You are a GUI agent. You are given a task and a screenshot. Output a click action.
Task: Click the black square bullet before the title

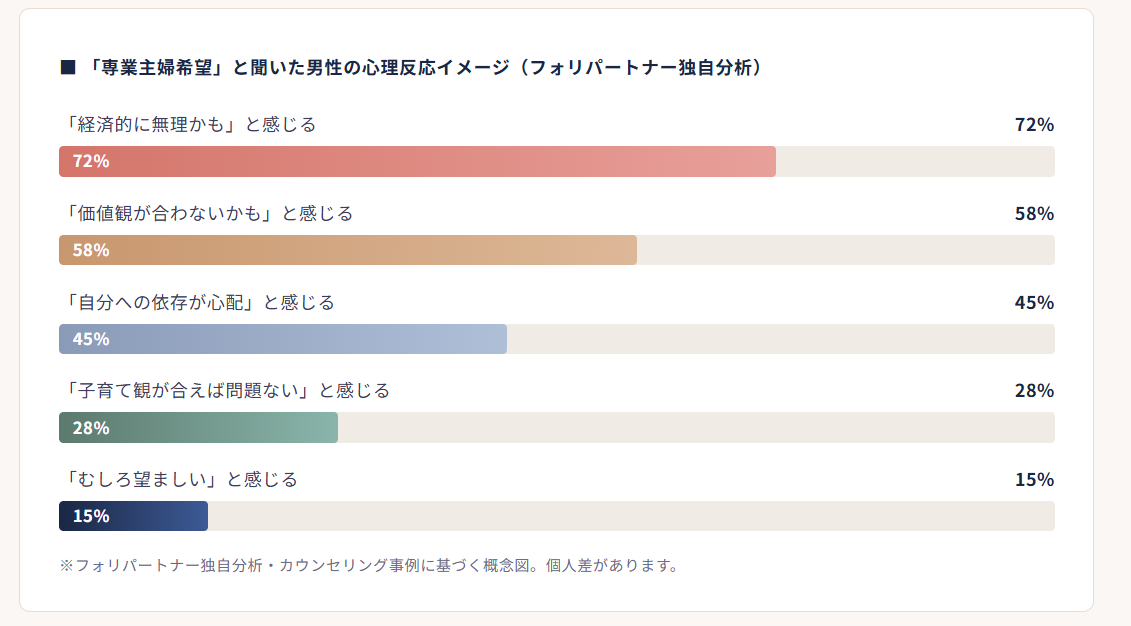pyautogui.click(x=68, y=68)
